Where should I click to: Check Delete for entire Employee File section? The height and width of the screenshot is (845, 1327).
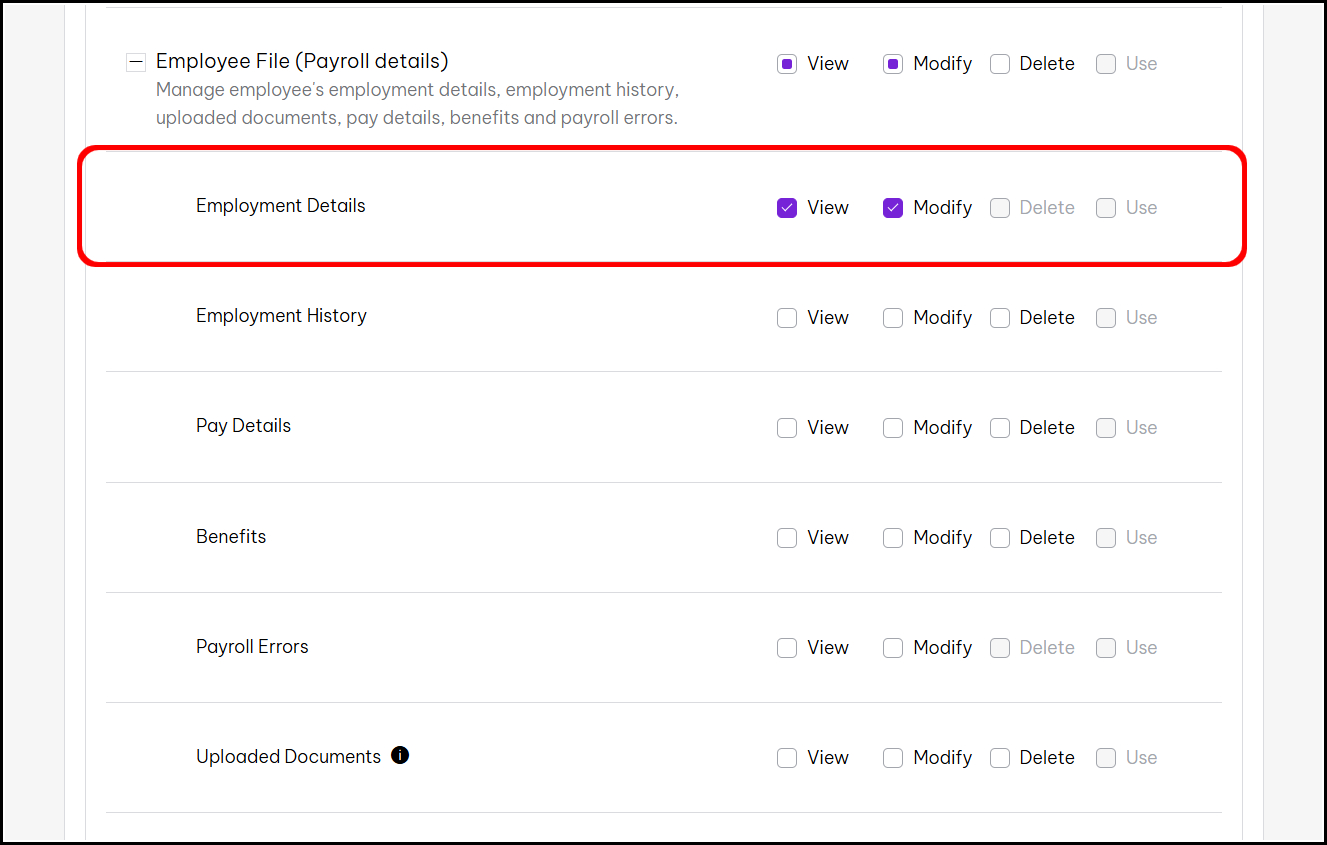click(1000, 64)
